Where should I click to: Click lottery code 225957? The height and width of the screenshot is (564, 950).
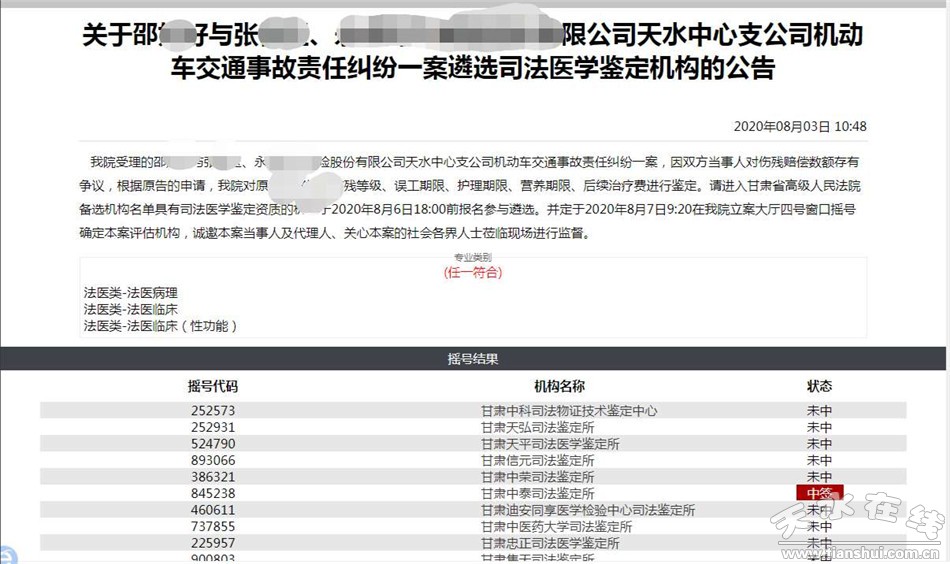213,543
